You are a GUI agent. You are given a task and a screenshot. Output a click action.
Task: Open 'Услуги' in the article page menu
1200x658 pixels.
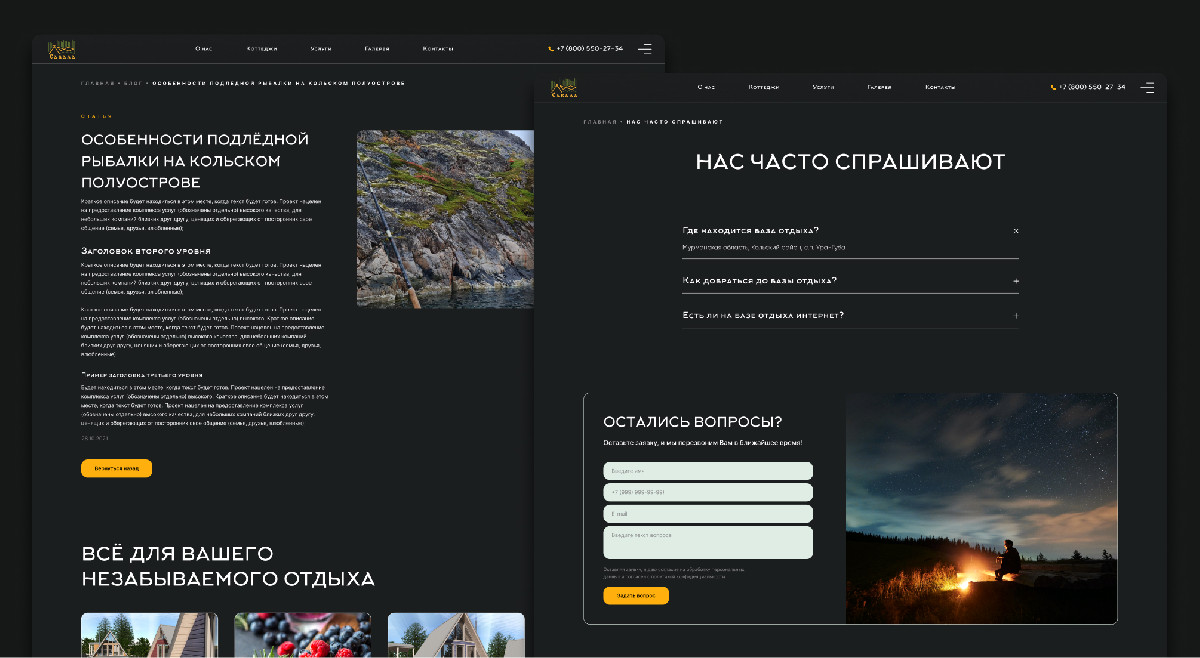(321, 48)
